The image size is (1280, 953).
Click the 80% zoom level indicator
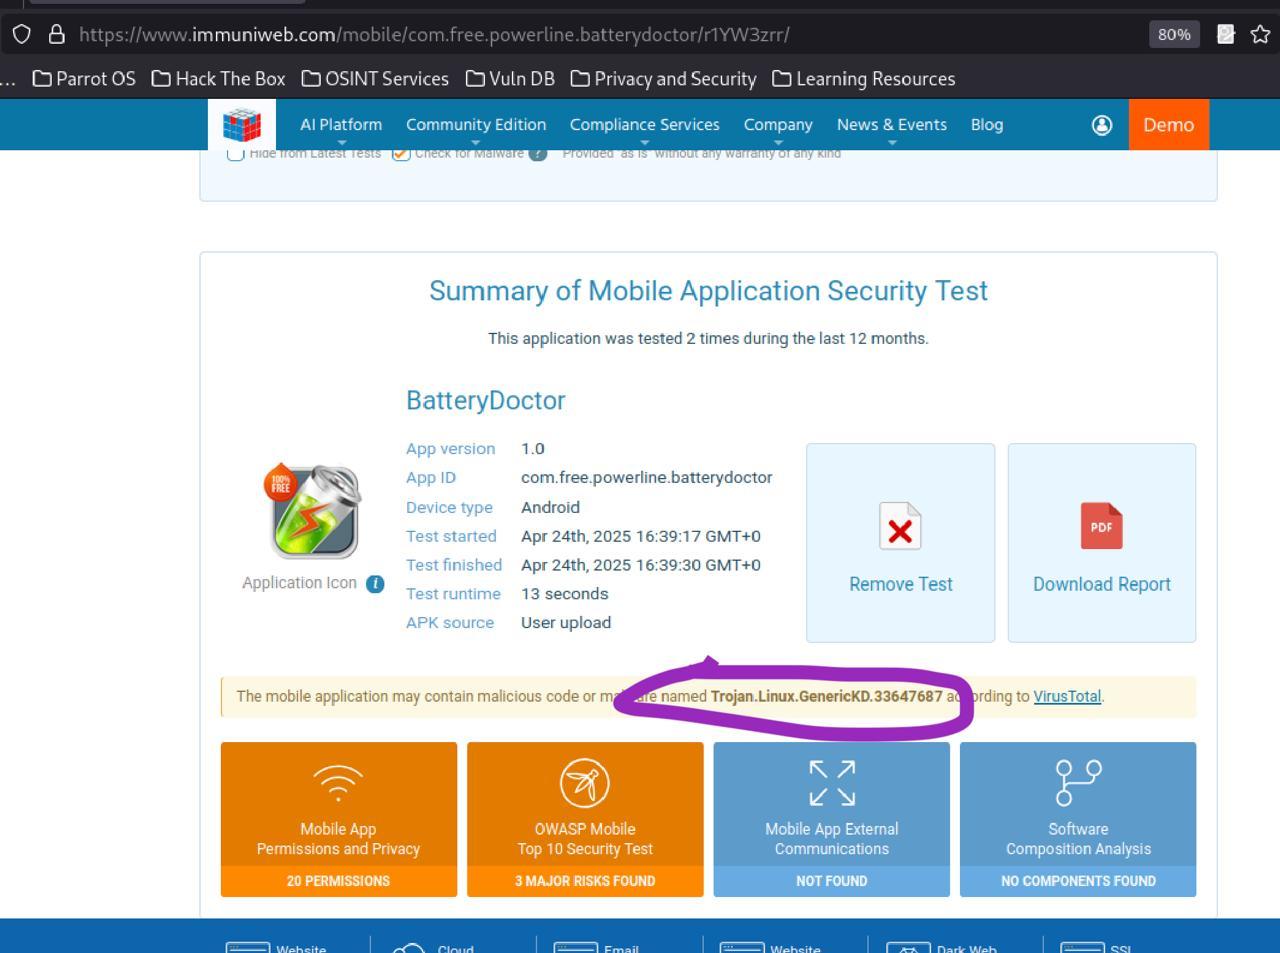point(1174,34)
